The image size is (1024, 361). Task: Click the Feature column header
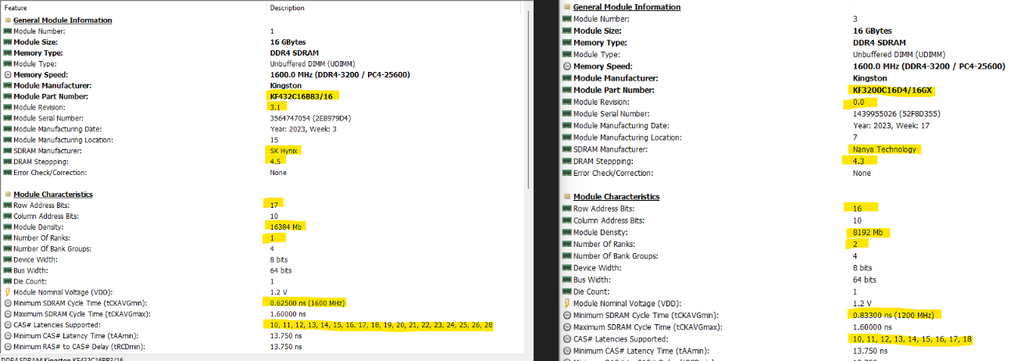coord(16,8)
